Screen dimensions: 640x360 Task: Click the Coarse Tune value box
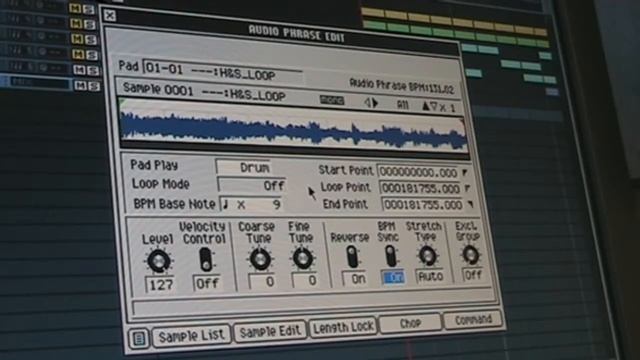click(x=262, y=281)
